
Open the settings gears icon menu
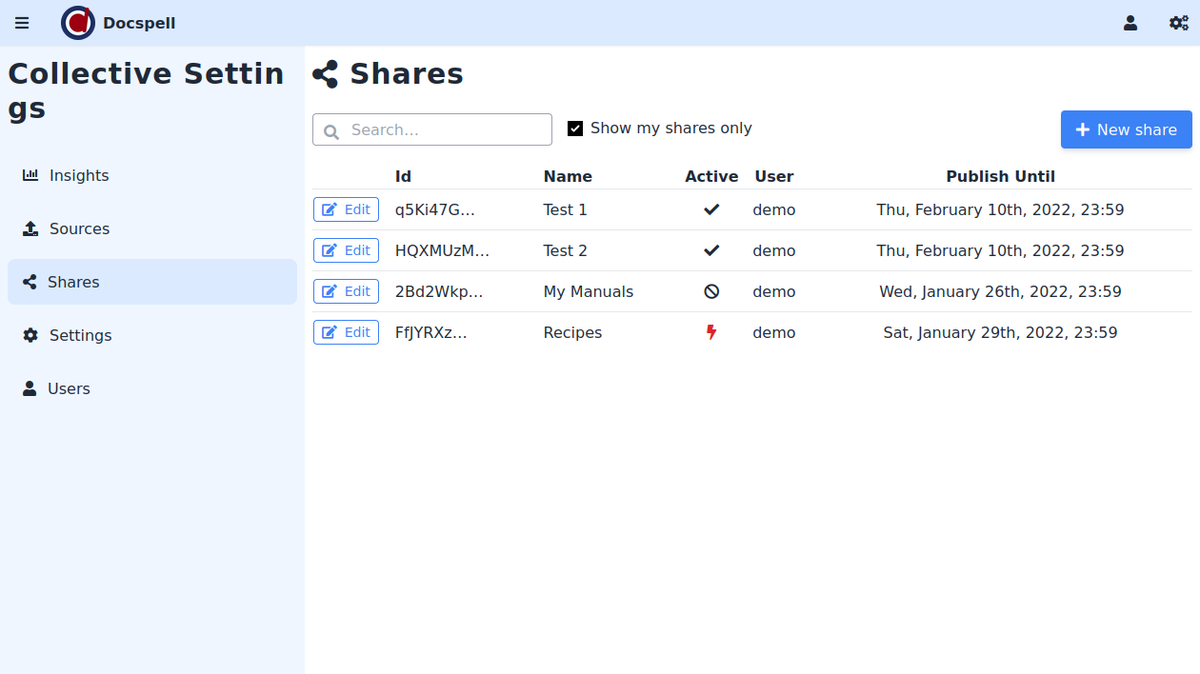pyautogui.click(x=1178, y=23)
